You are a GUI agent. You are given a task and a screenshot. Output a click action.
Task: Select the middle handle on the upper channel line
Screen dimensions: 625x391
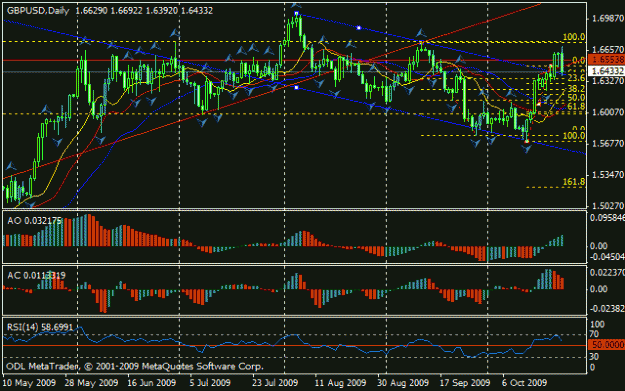click(359, 28)
